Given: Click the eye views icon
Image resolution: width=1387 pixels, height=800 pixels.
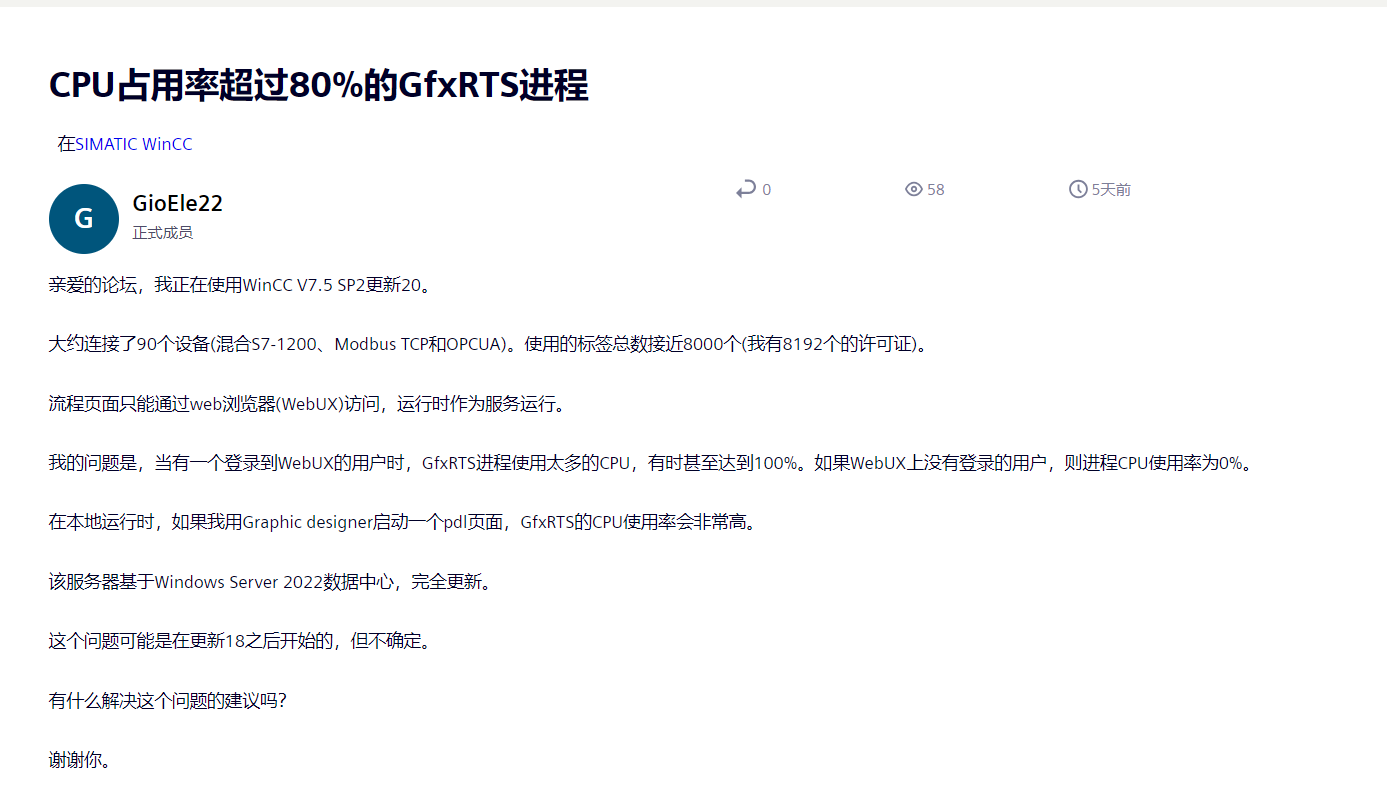Looking at the screenshot, I should [x=913, y=189].
